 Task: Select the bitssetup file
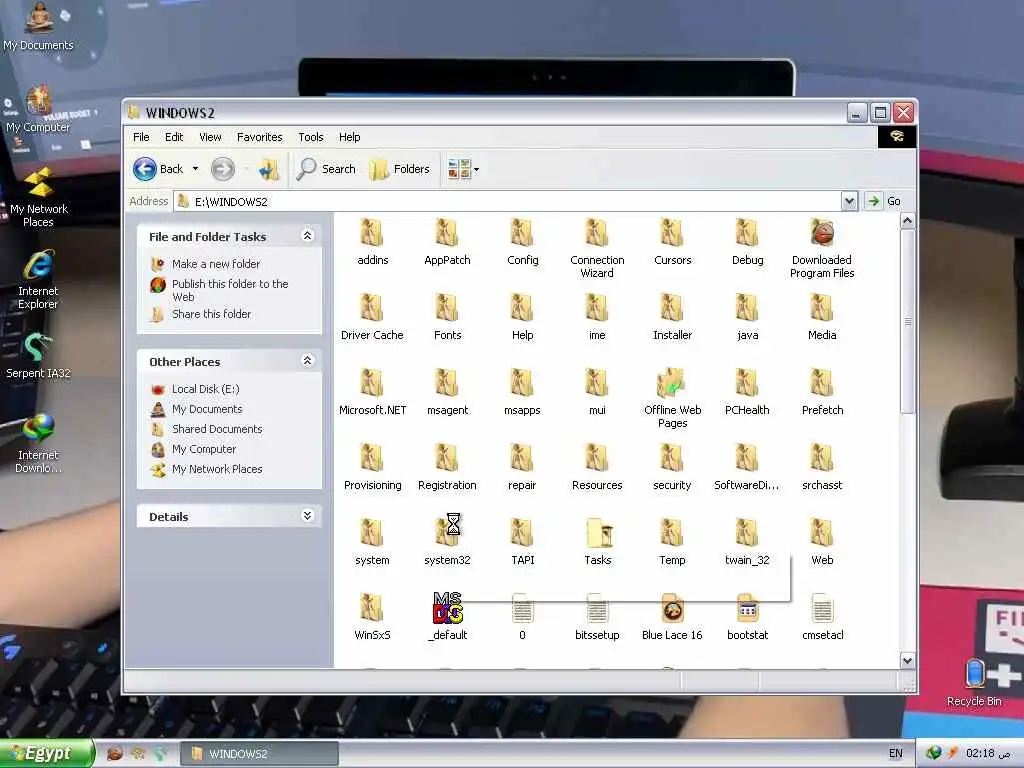597,617
